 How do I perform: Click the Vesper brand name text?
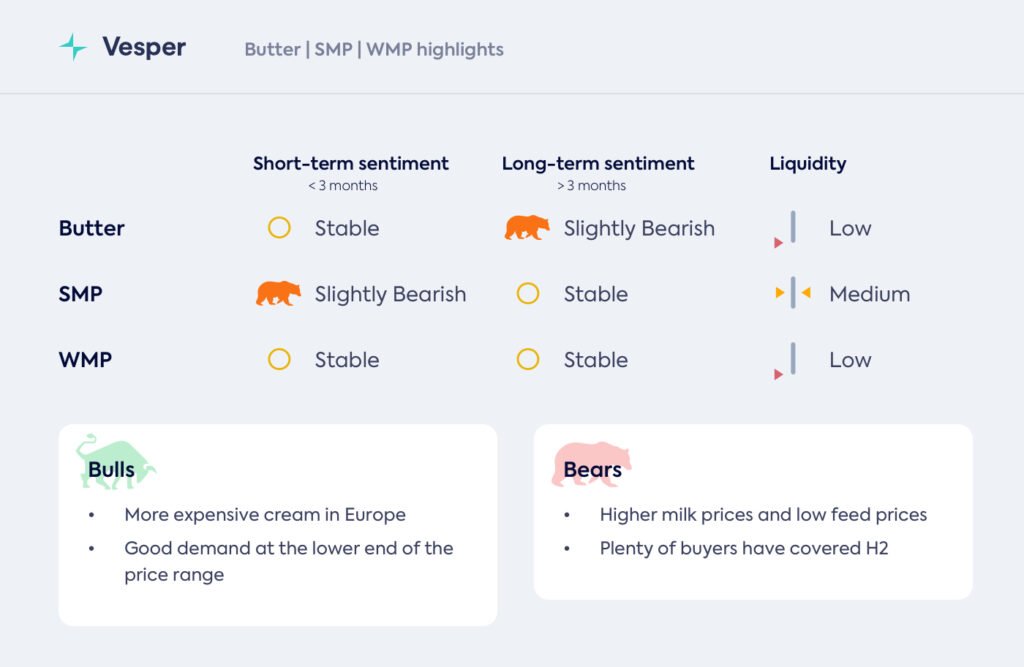pyautogui.click(x=144, y=47)
